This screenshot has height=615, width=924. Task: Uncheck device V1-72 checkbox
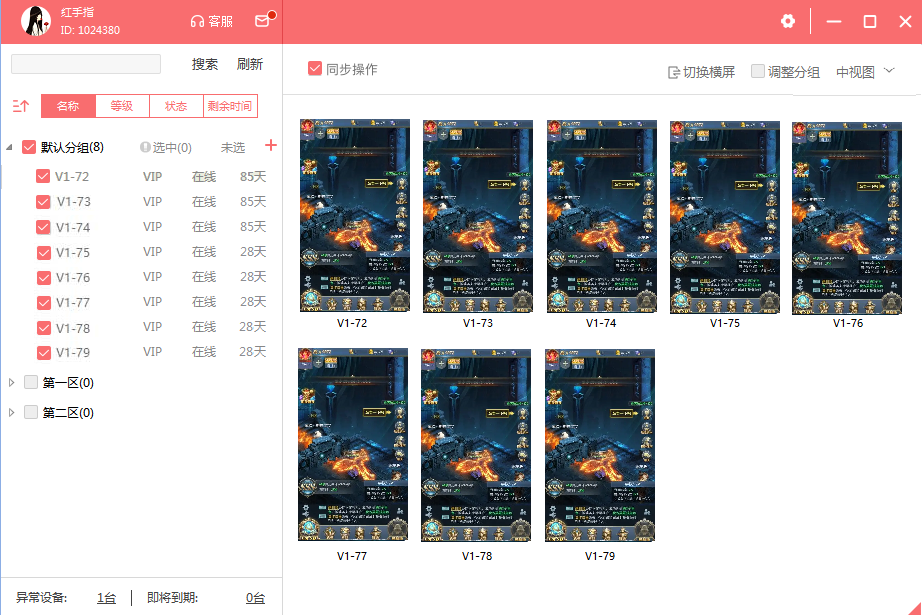click(x=42, y=176)
